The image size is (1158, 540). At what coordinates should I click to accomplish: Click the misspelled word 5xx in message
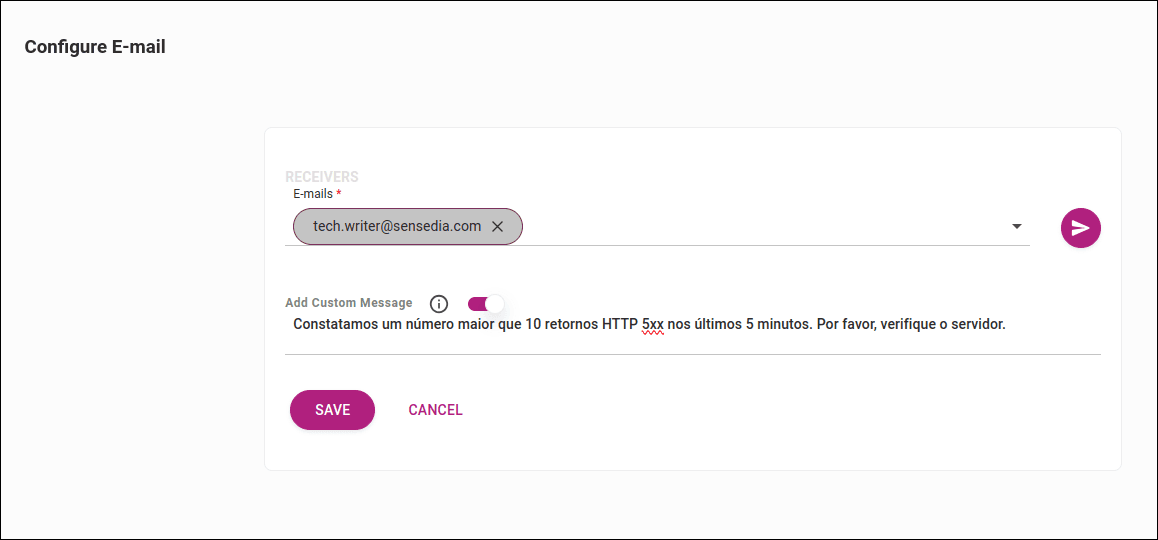click(653, 325)
